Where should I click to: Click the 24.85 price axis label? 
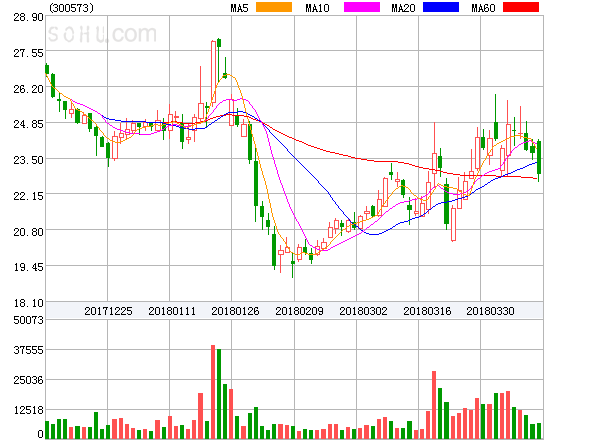[x=28, y=124]
